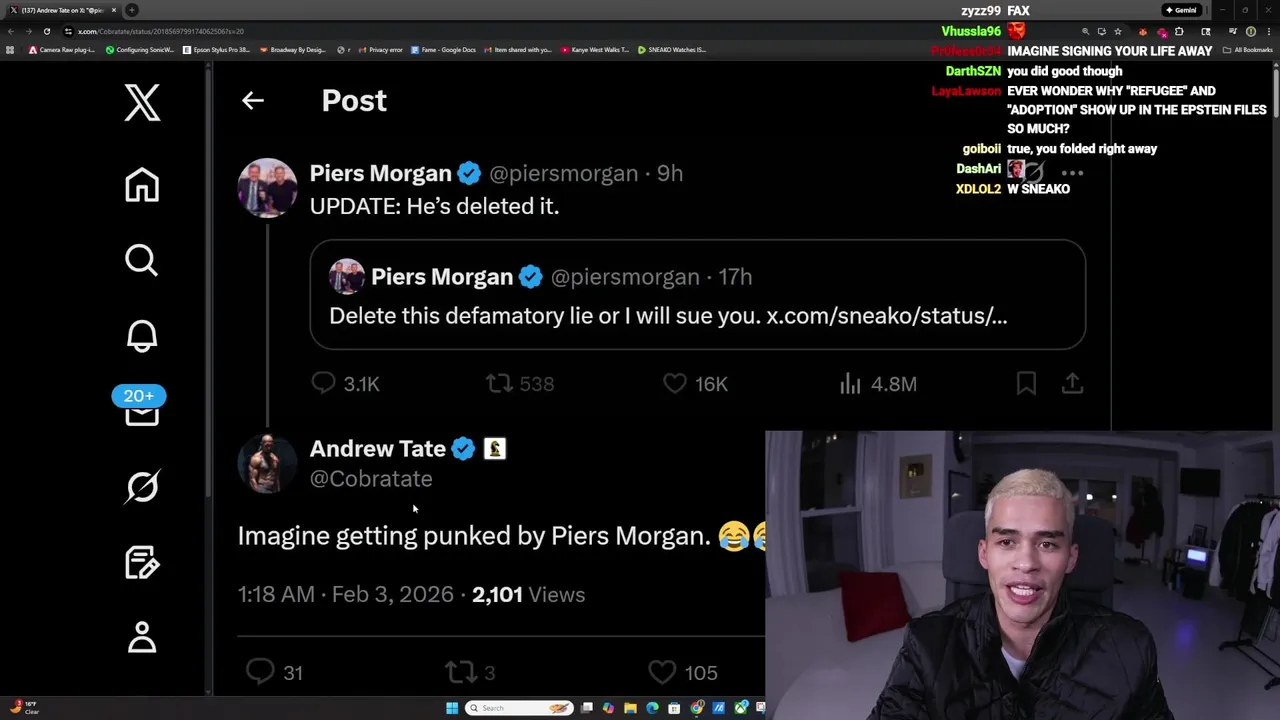Like Piers Morgan's post showing 16K

point(696,384)
